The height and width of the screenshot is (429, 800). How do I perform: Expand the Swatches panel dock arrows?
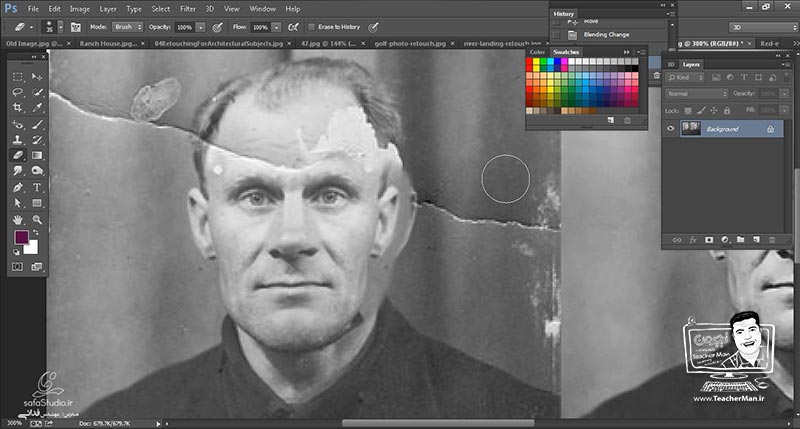pyautogui.click(x=627, y=52)
